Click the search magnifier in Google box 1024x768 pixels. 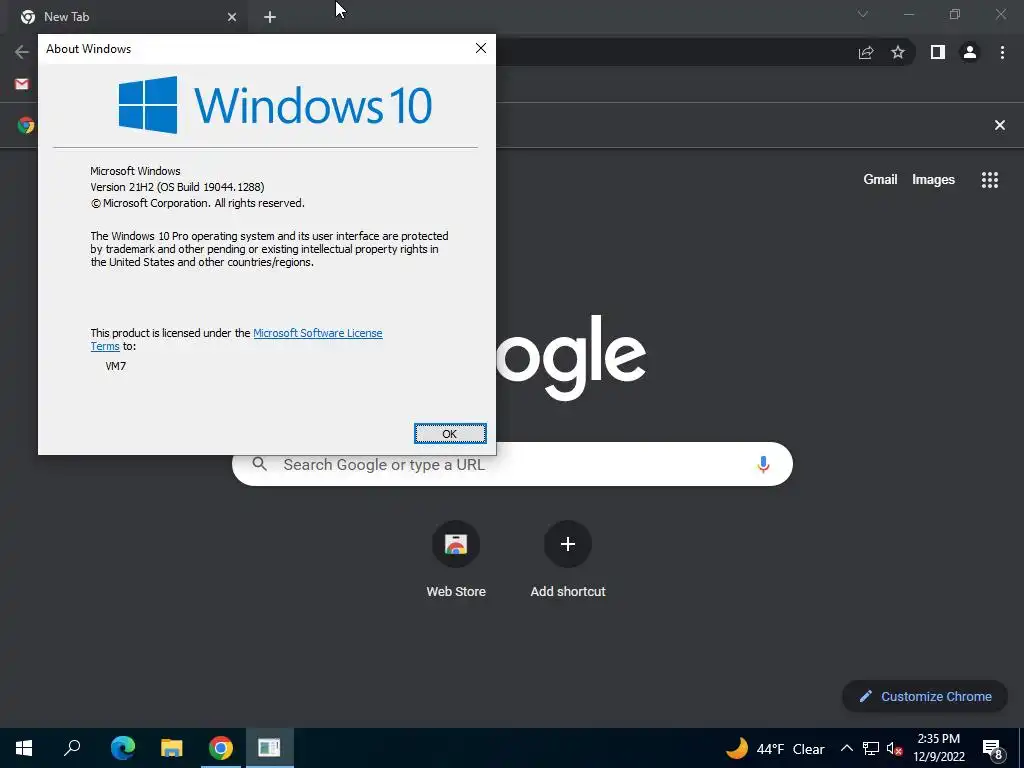259,464
